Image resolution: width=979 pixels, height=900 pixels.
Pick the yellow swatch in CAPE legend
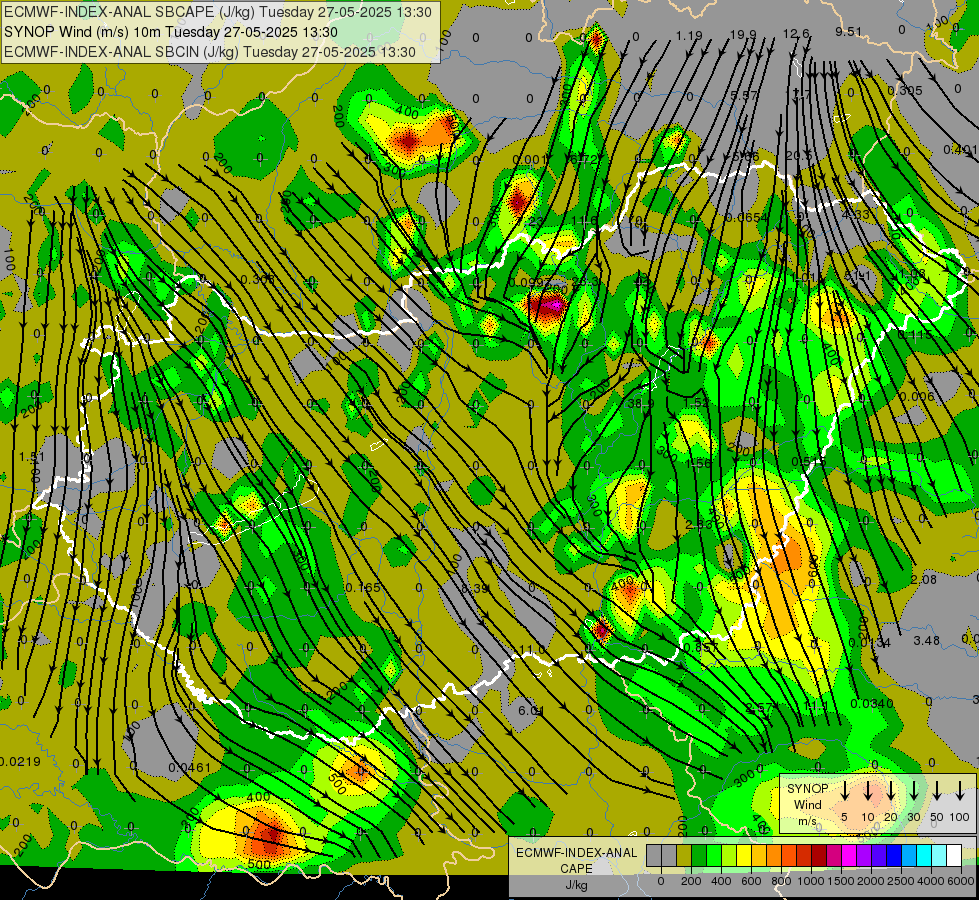pyautogui.click(x=744, y=855)
